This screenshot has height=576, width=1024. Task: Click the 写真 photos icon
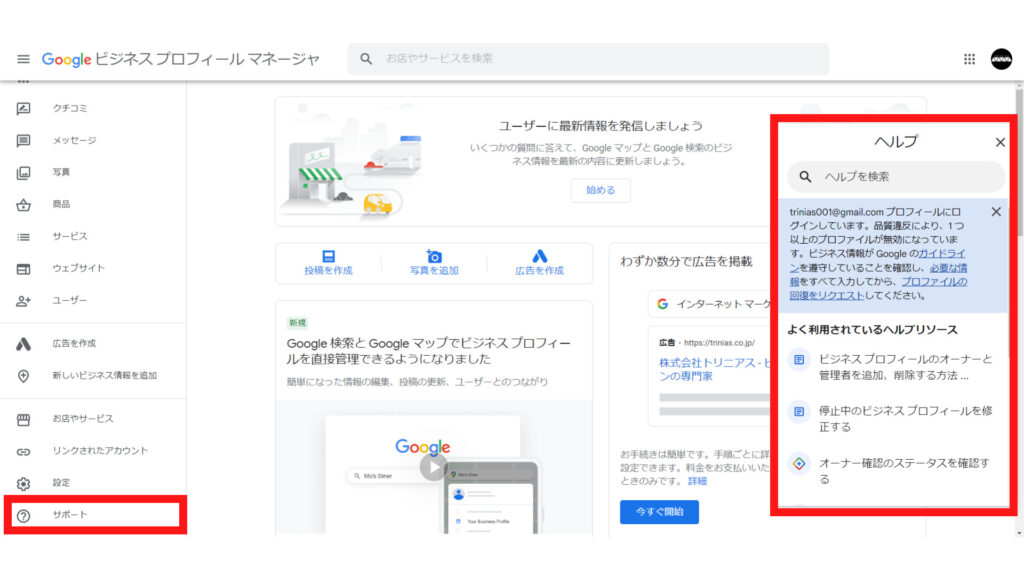point(24,172)
